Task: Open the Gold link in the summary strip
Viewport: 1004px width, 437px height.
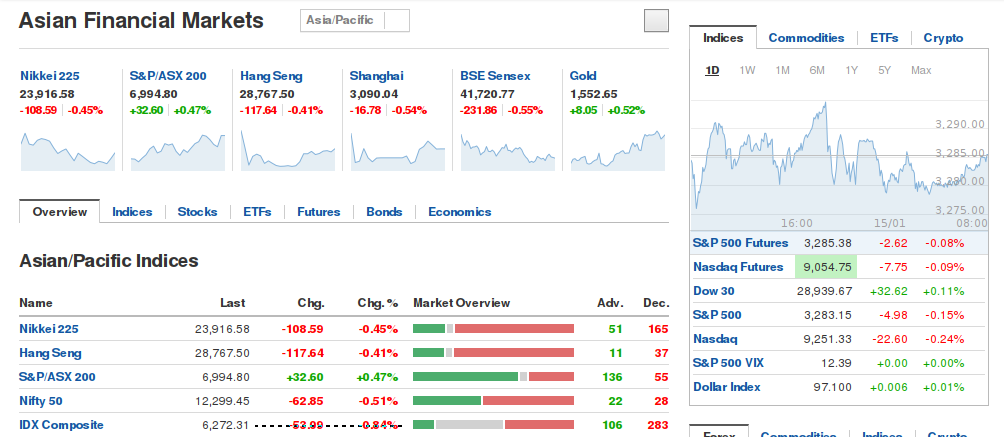Action: click(x=583, y=76)
